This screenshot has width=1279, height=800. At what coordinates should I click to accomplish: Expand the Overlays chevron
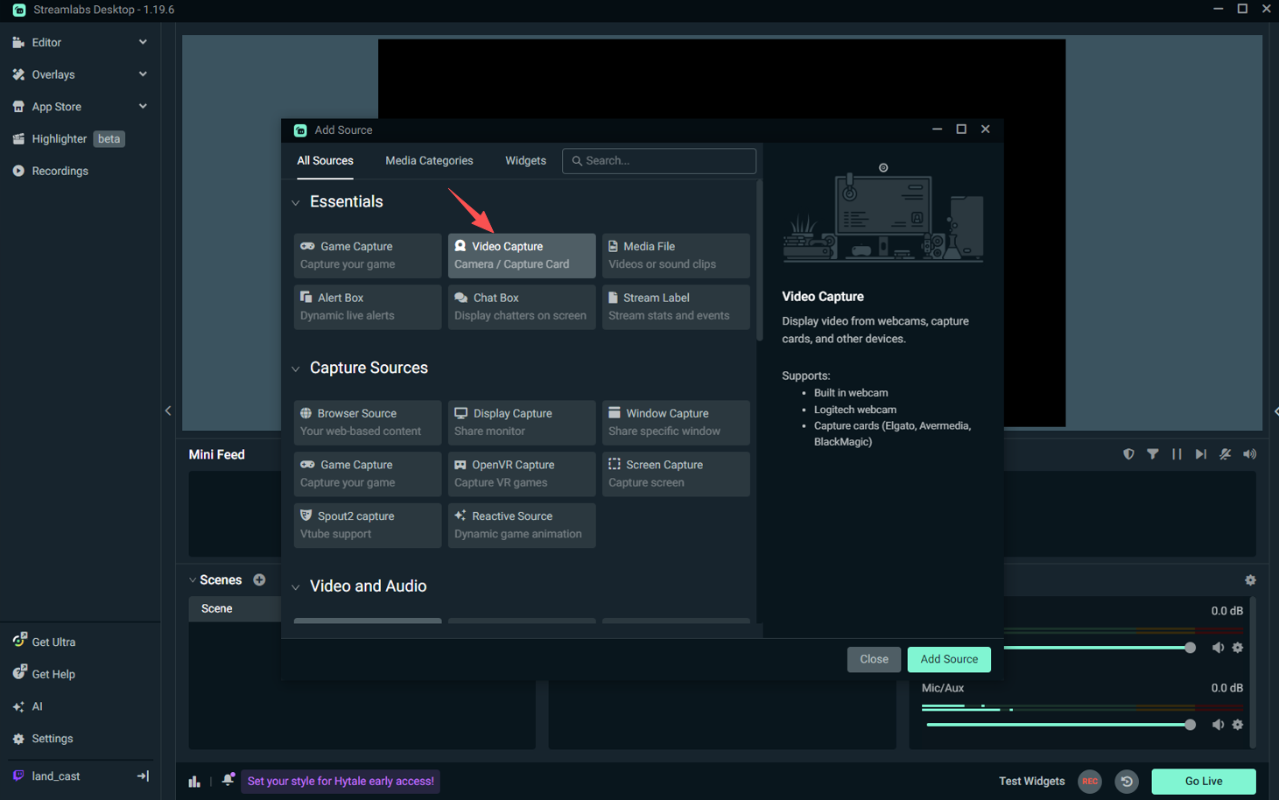143,74
